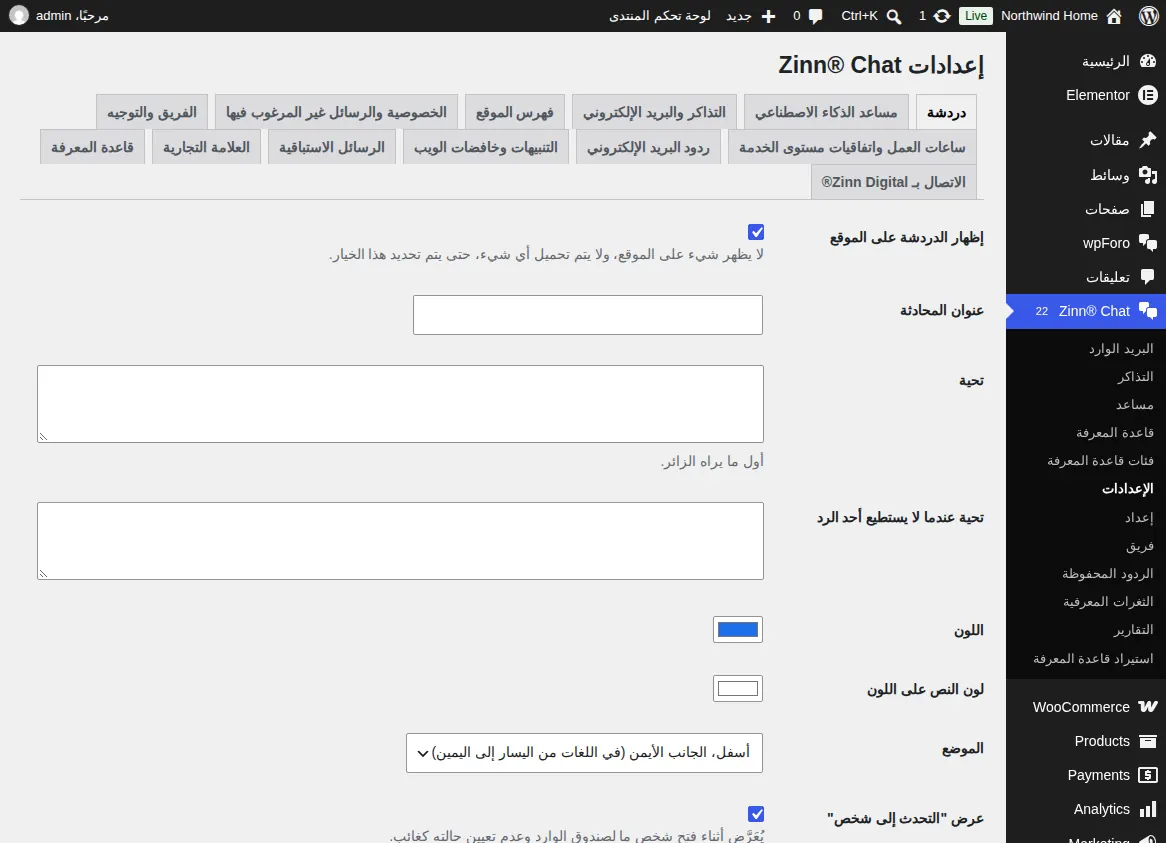Image resolution: width=1166 pixels, height=843 pixels.
Task: Open ساعات العمل واتفاقيات مستوى الخدمة tab
Action: click(852, 147)
